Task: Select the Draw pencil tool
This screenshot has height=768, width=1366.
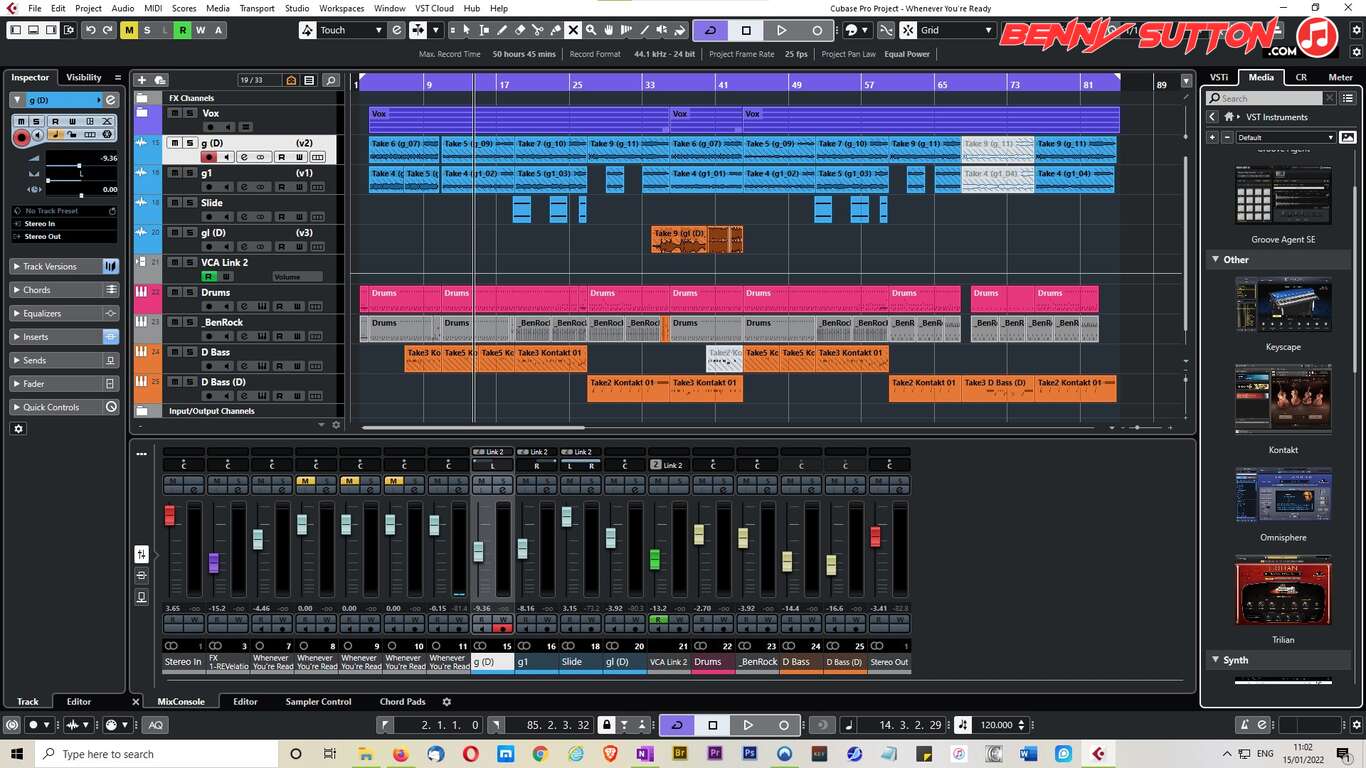Action: 502,30
